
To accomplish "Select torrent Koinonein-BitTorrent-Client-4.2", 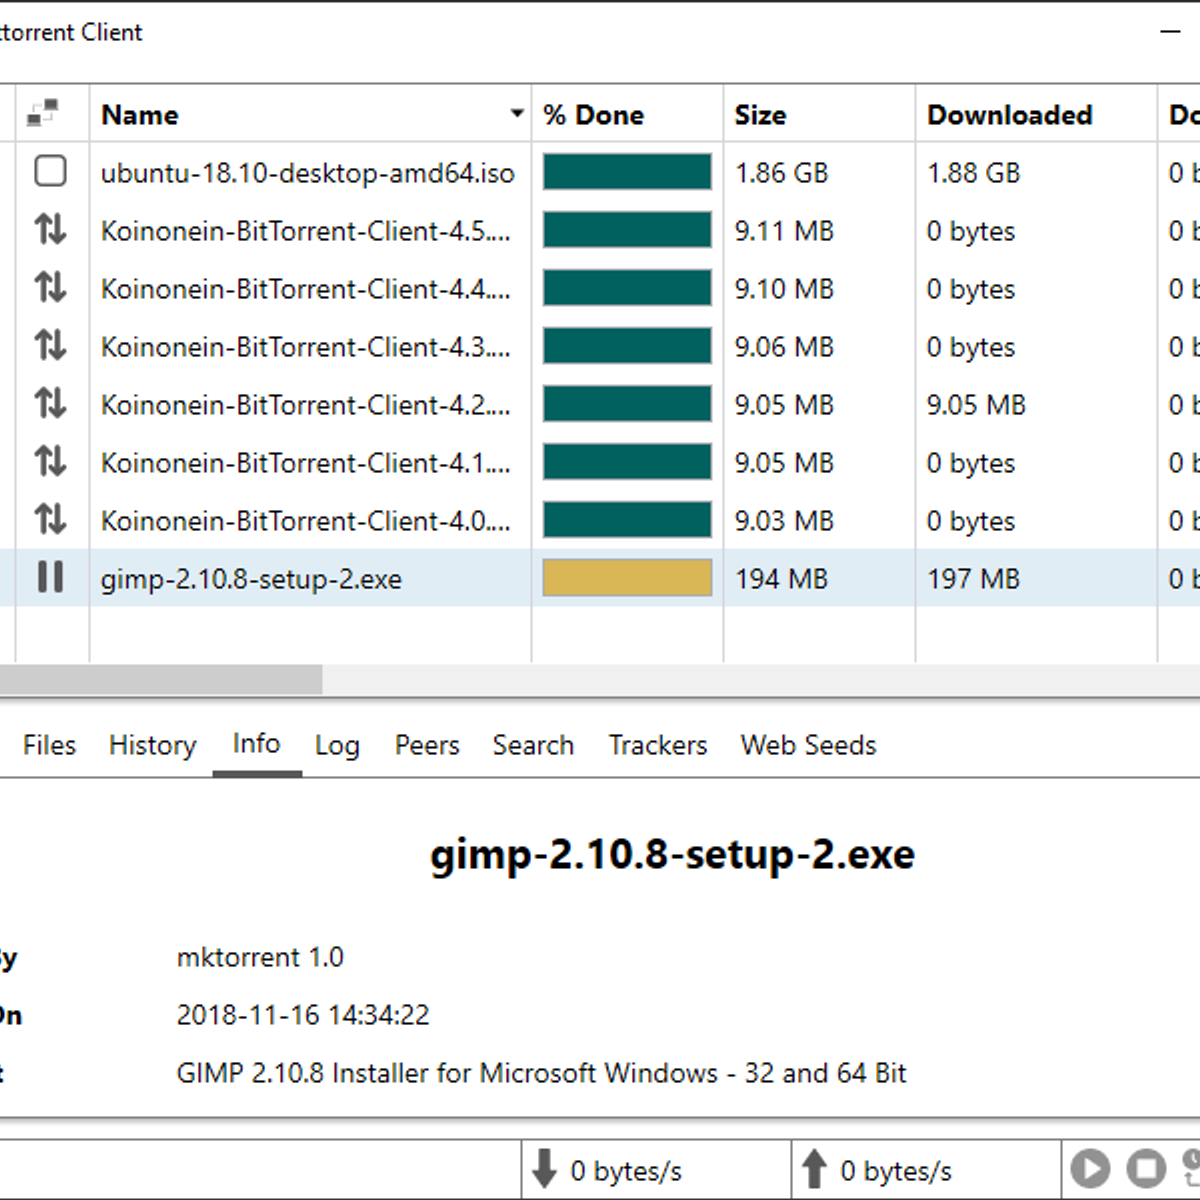I will pyautogui.click(x=306, y=405).
